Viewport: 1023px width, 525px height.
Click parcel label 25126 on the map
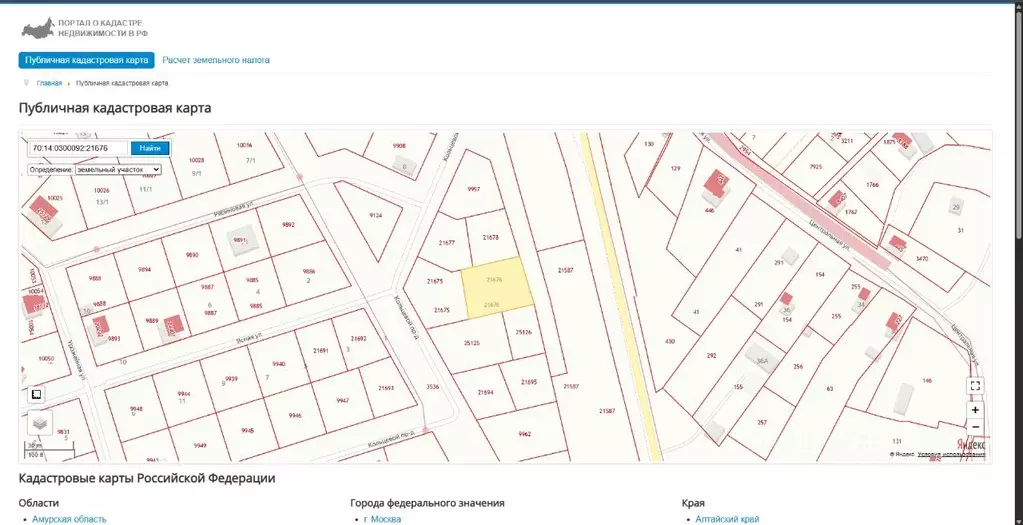523,332
